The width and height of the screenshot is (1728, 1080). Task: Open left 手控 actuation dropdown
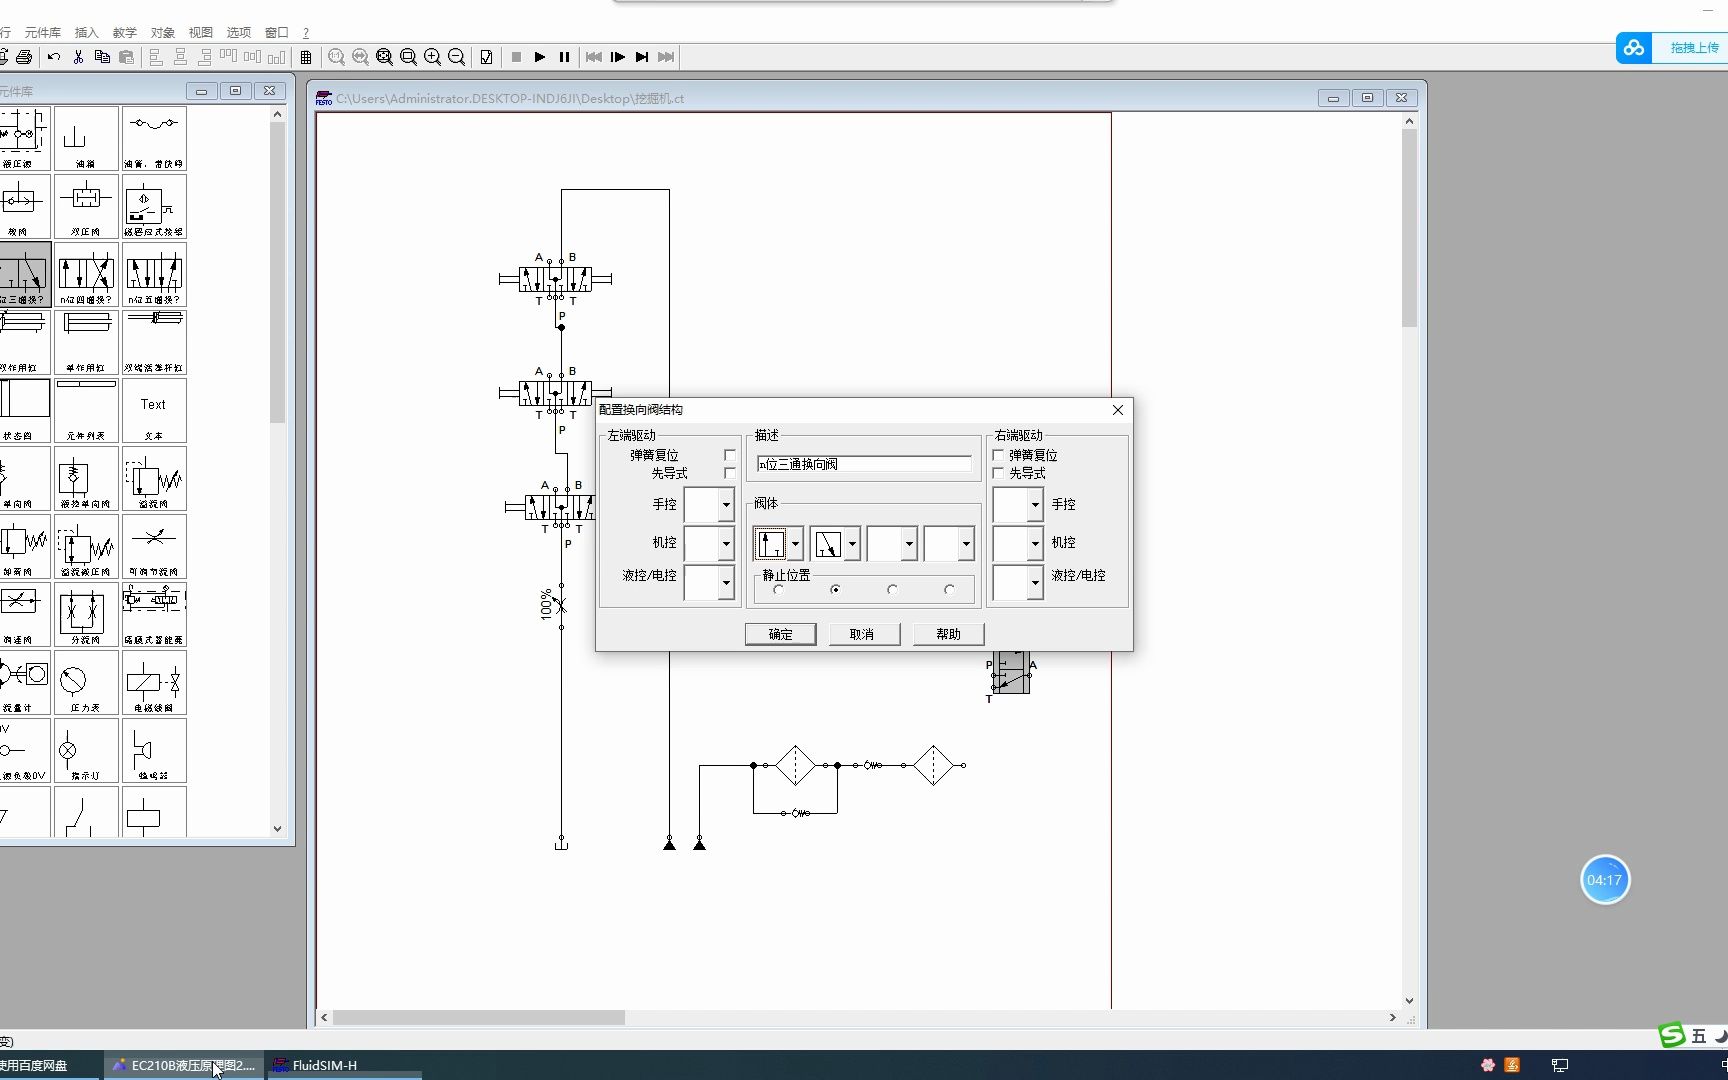click(x=726, y=505)
